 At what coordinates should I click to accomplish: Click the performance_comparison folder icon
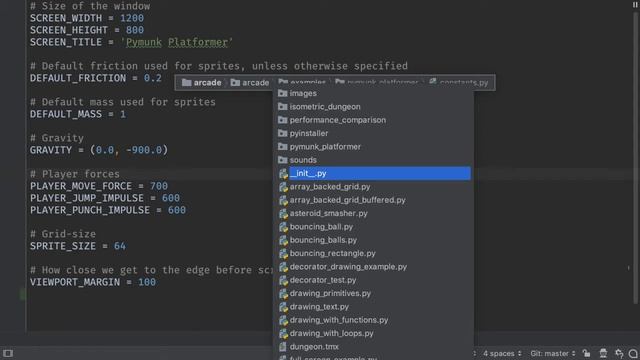pyautogui.click(x=282, y=120)
